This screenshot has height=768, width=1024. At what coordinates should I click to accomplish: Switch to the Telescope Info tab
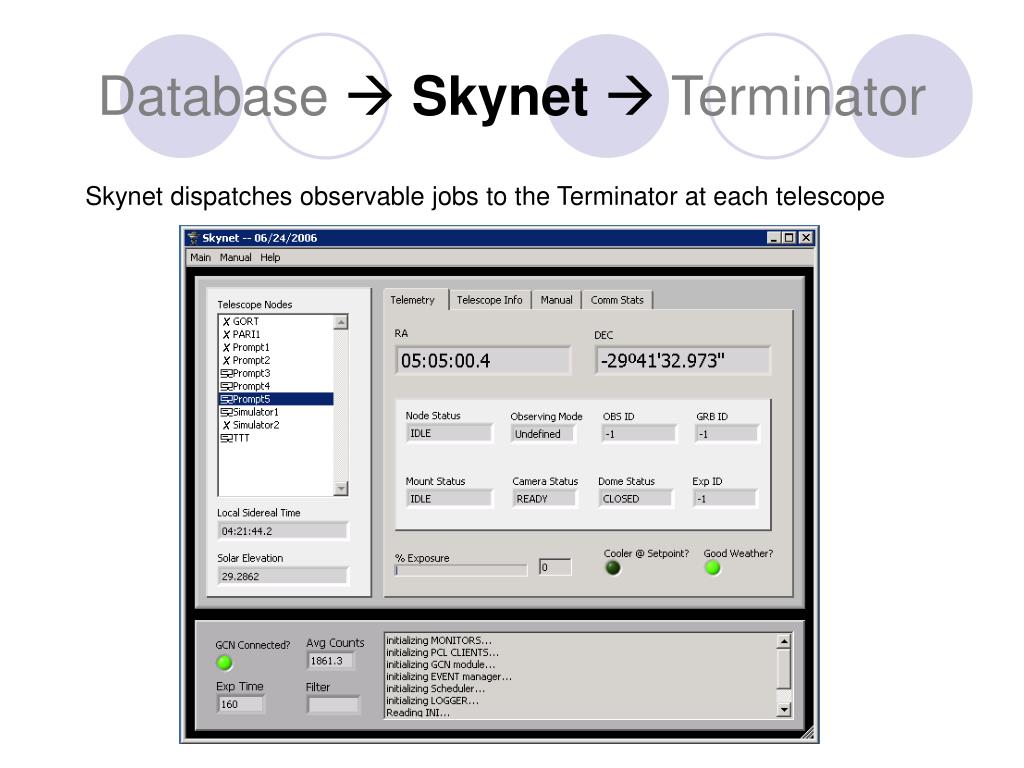[490, 300]
